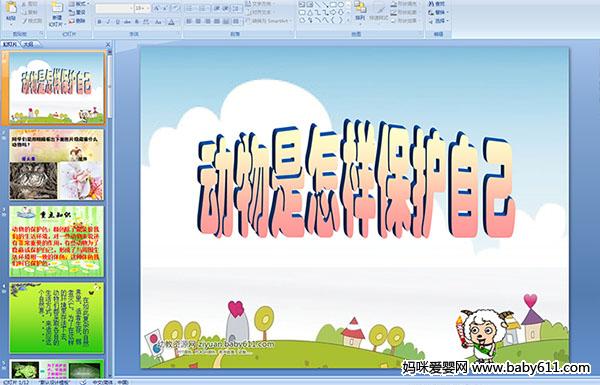Image resolution: width=600 pixels, height=385 pixels.
Task: Select the oval shape in the shapes gallery
Action: click(x=341, y=4)
